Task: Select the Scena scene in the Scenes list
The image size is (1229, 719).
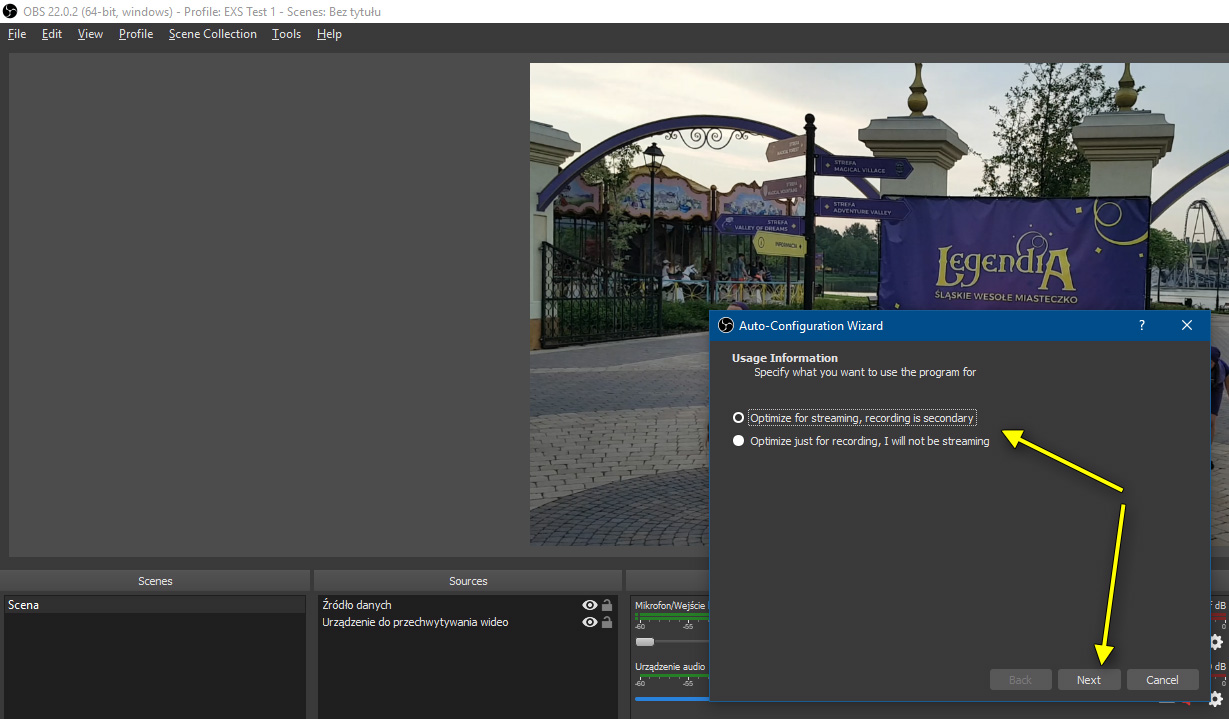Action: (155, 605)
